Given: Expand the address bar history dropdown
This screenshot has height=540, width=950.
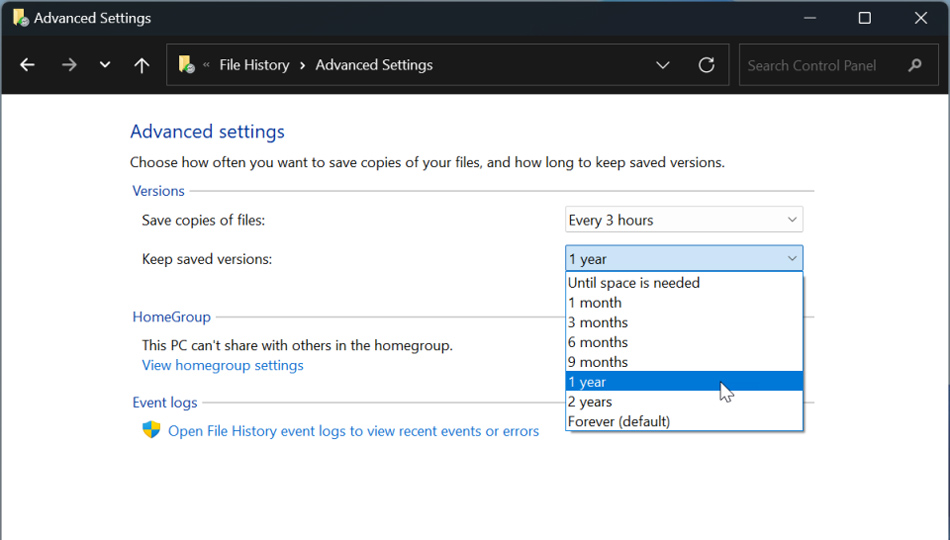Looking at the screenshot, I should pos(662,65).
